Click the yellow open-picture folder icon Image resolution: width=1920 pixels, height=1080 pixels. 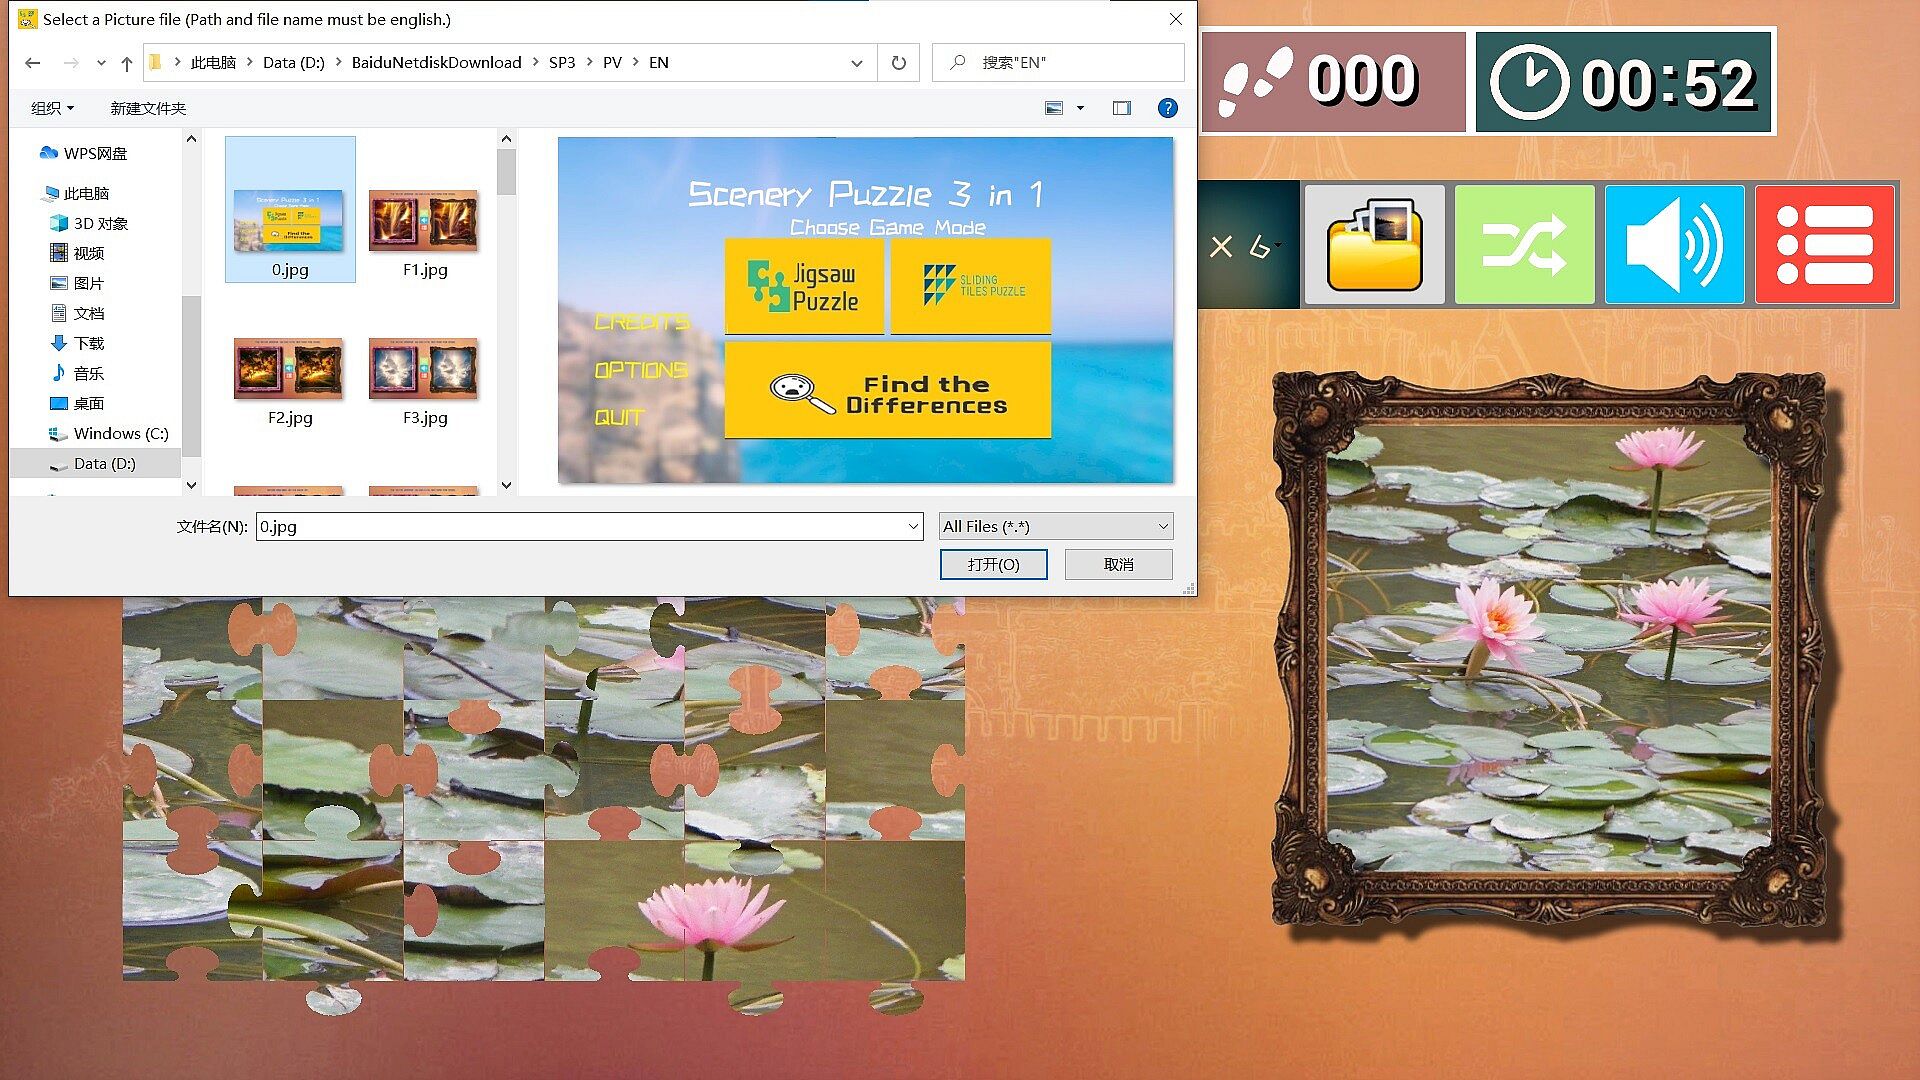pos(1374,245)
